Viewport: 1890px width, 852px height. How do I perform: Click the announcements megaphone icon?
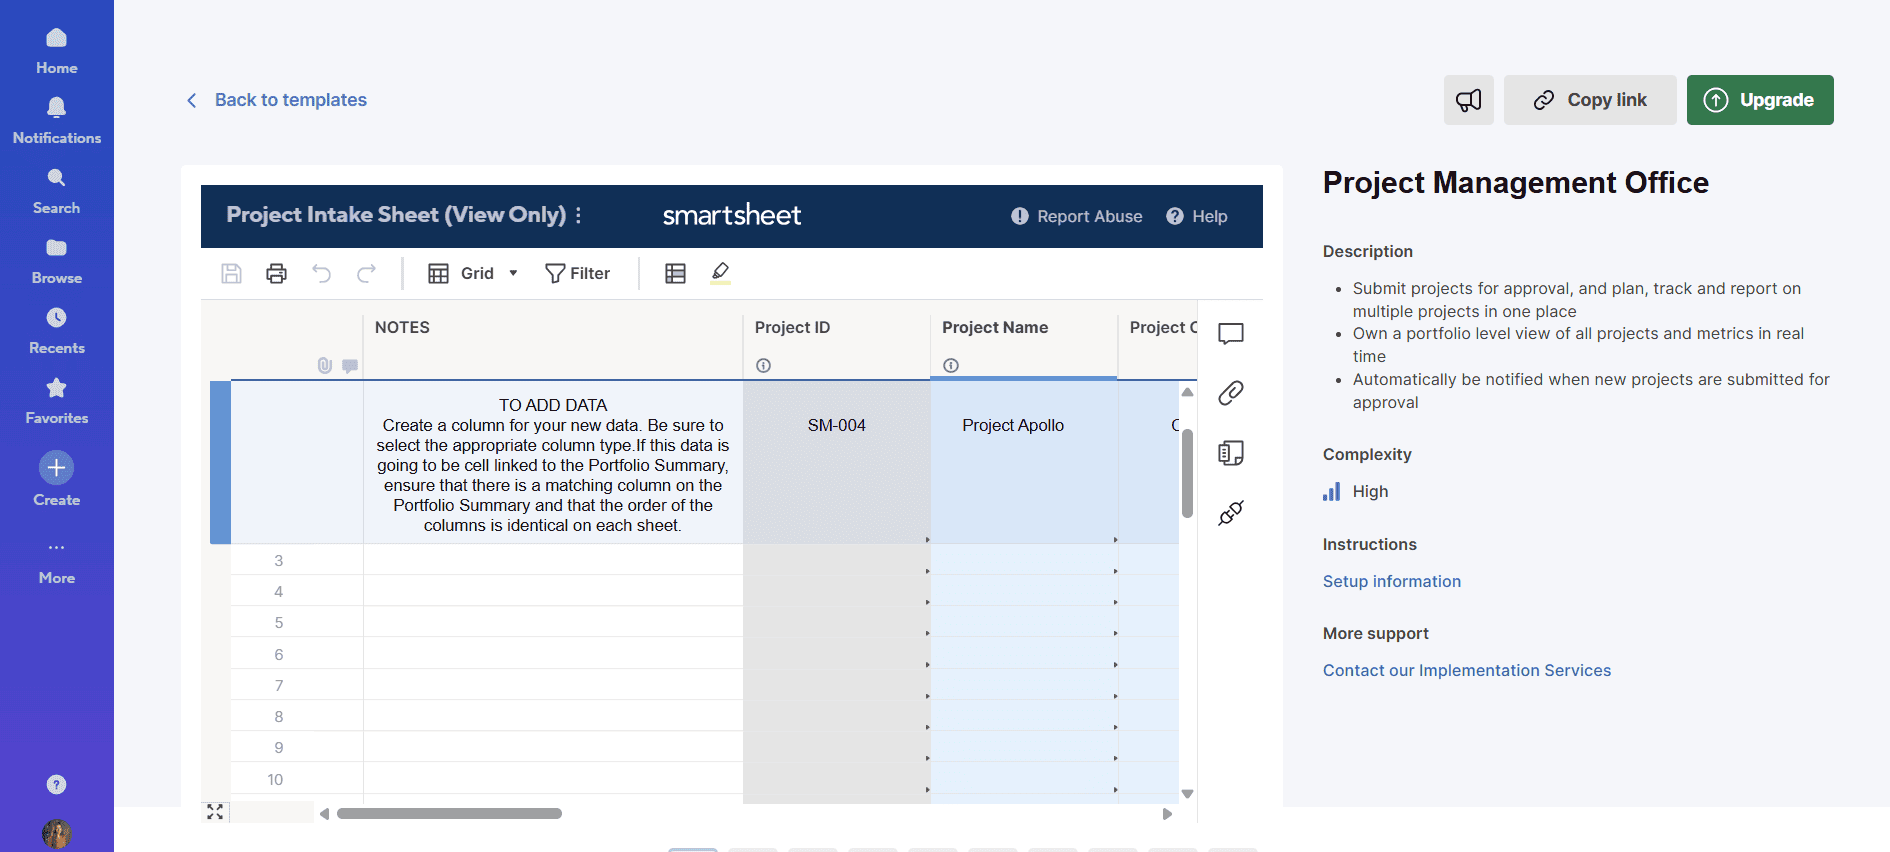coord(1468,100)
